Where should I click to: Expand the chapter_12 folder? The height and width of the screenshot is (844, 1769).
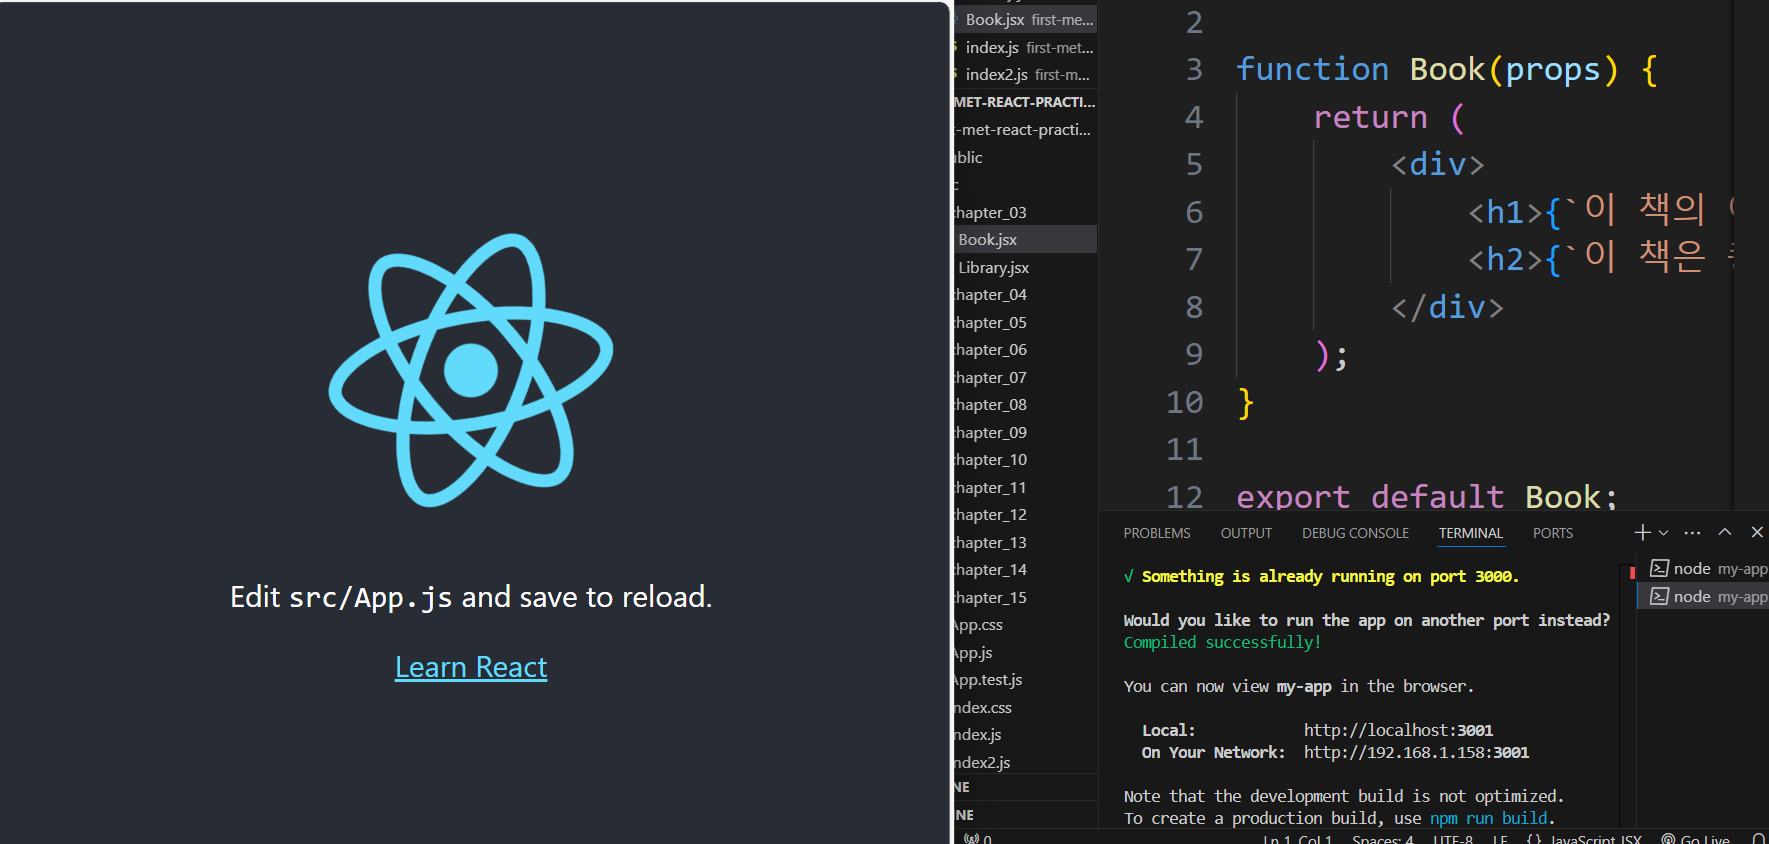1025,514
